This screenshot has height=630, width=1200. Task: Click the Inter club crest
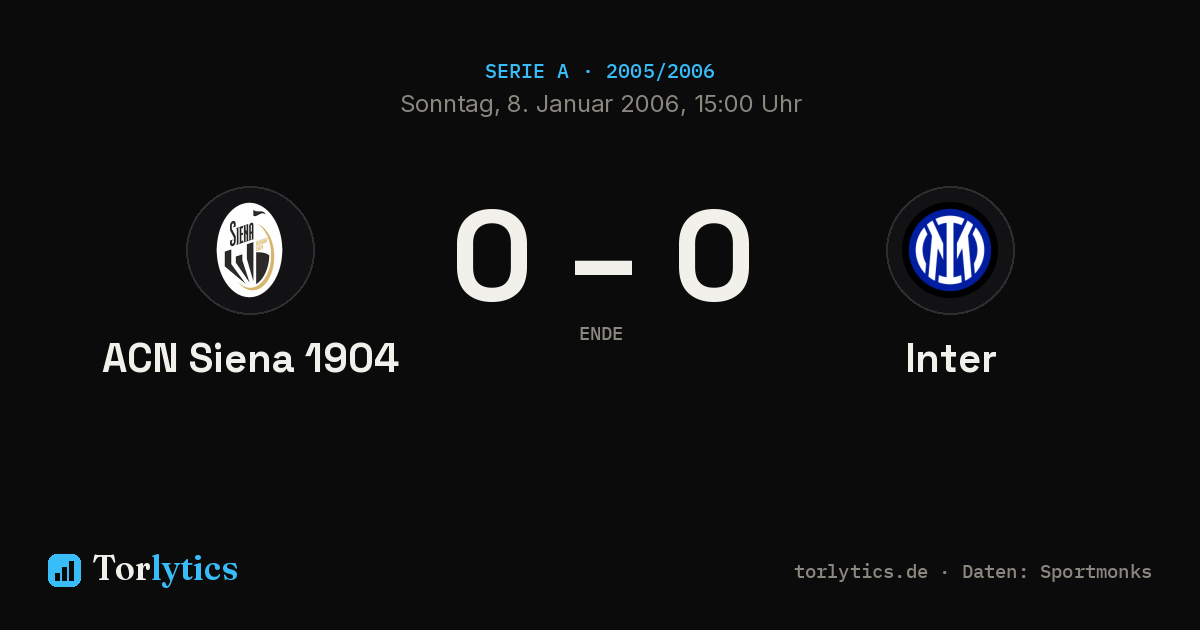pyautogui.click(x=950, y=250)
